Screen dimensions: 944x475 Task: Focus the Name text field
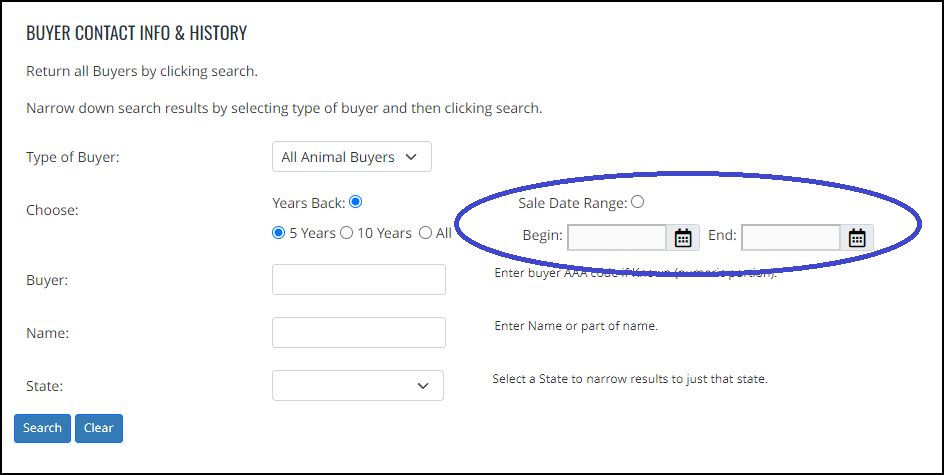tap(359, 332)
